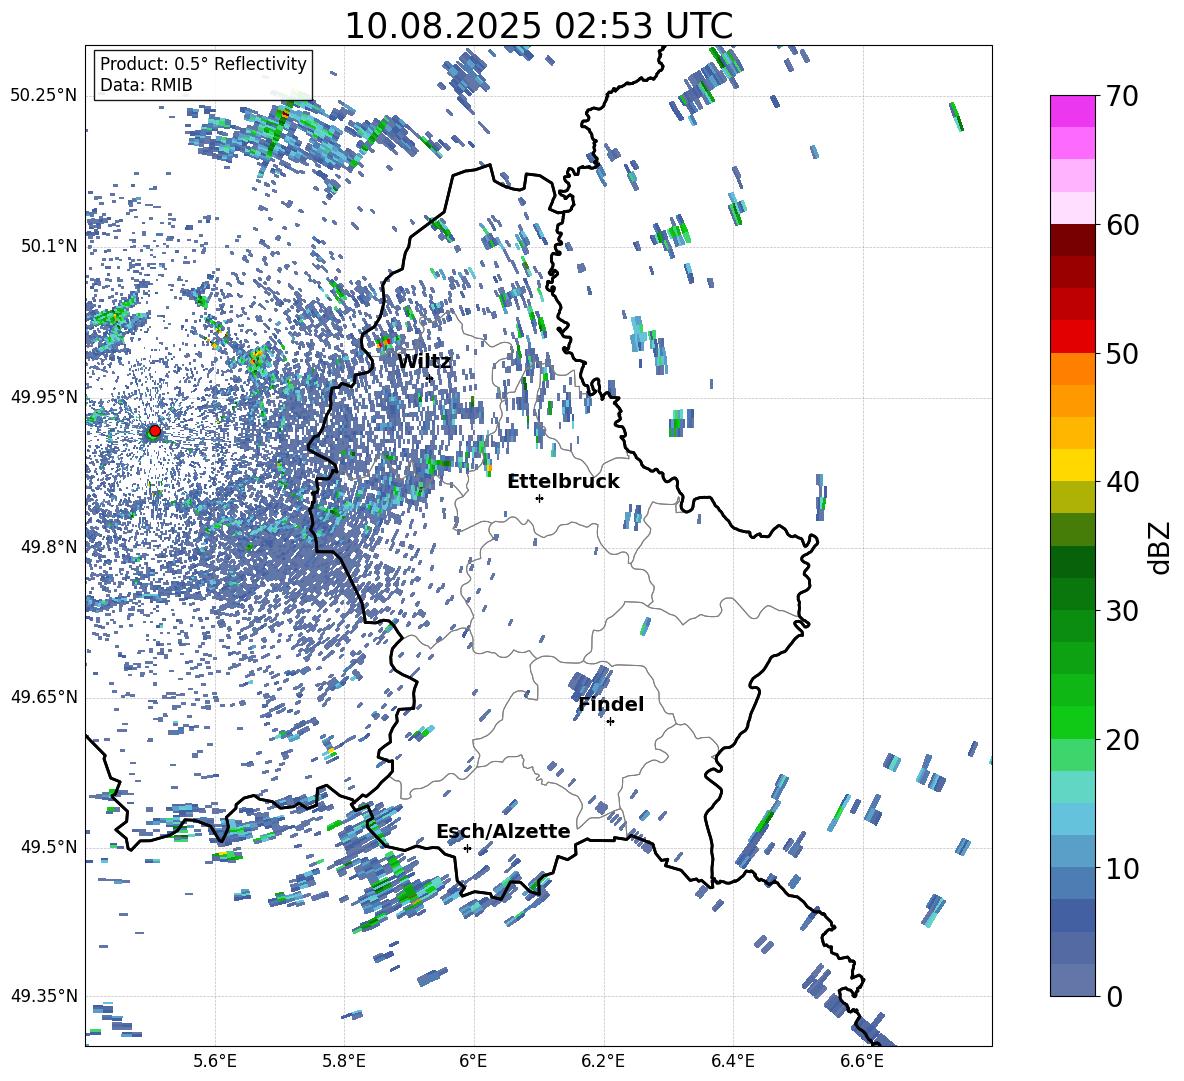Click the 50 dBZ colorbar label

[1121, 353]
